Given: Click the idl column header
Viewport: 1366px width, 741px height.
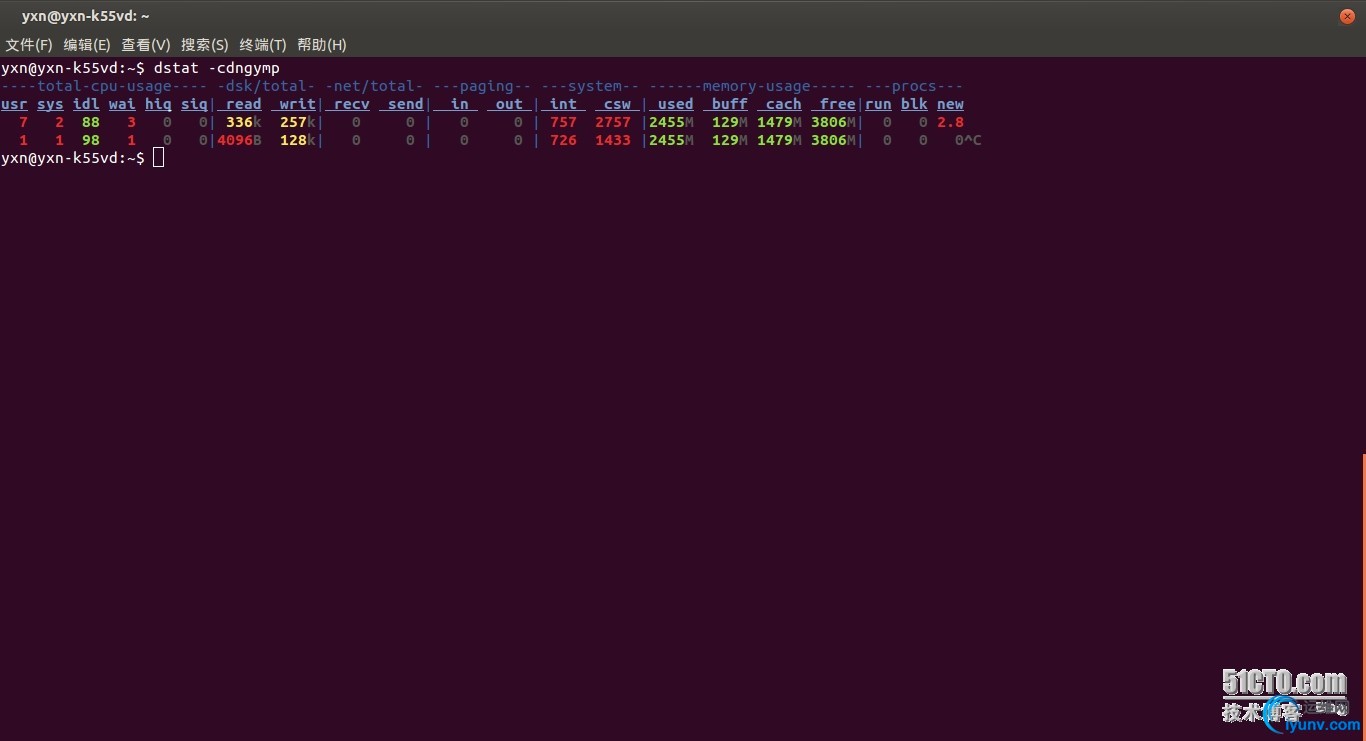Looking at the screenshot, I should (x=86, y=104).
